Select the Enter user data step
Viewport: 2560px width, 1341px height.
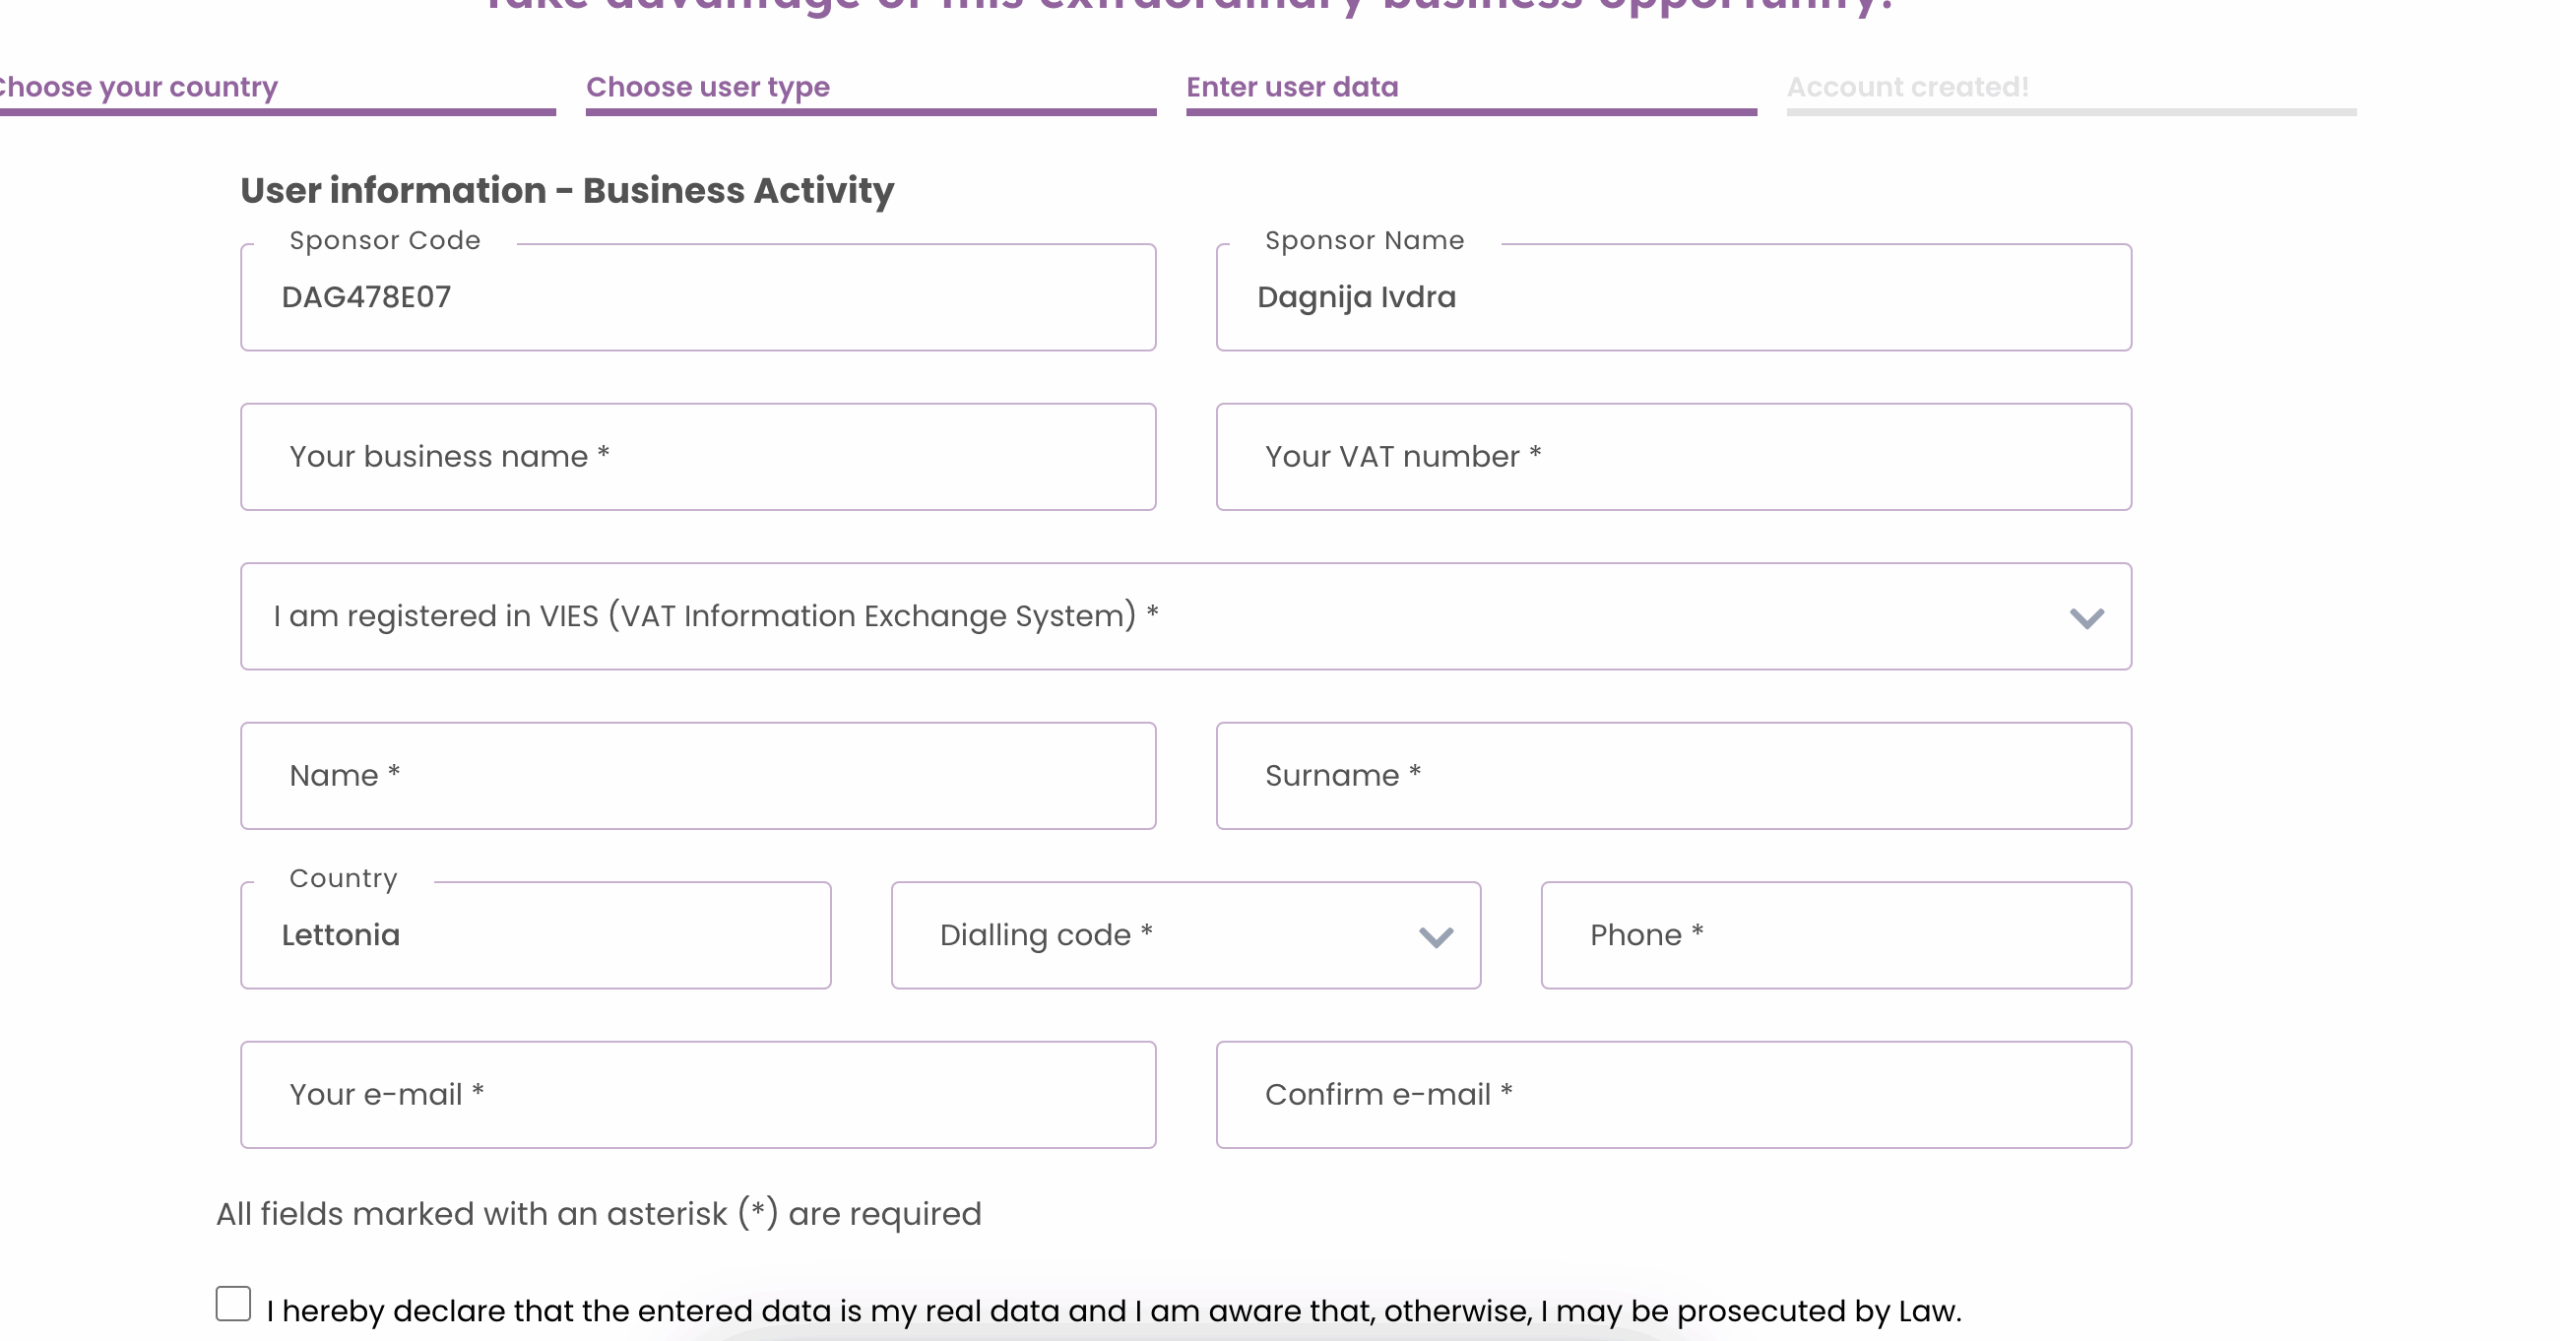pos(1291,87)
